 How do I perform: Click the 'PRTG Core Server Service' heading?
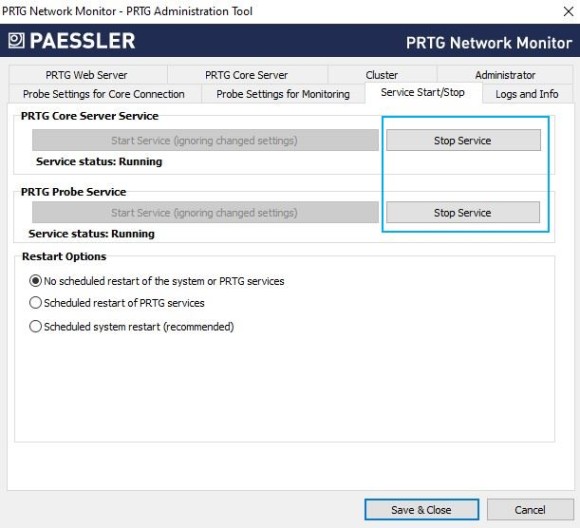[90, 116]
